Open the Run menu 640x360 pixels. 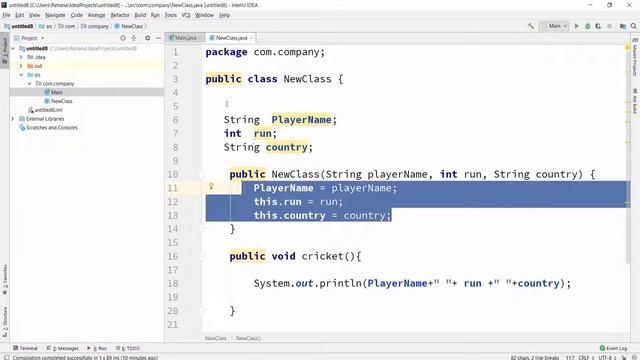pyautogui.click(x=155, y=15)
